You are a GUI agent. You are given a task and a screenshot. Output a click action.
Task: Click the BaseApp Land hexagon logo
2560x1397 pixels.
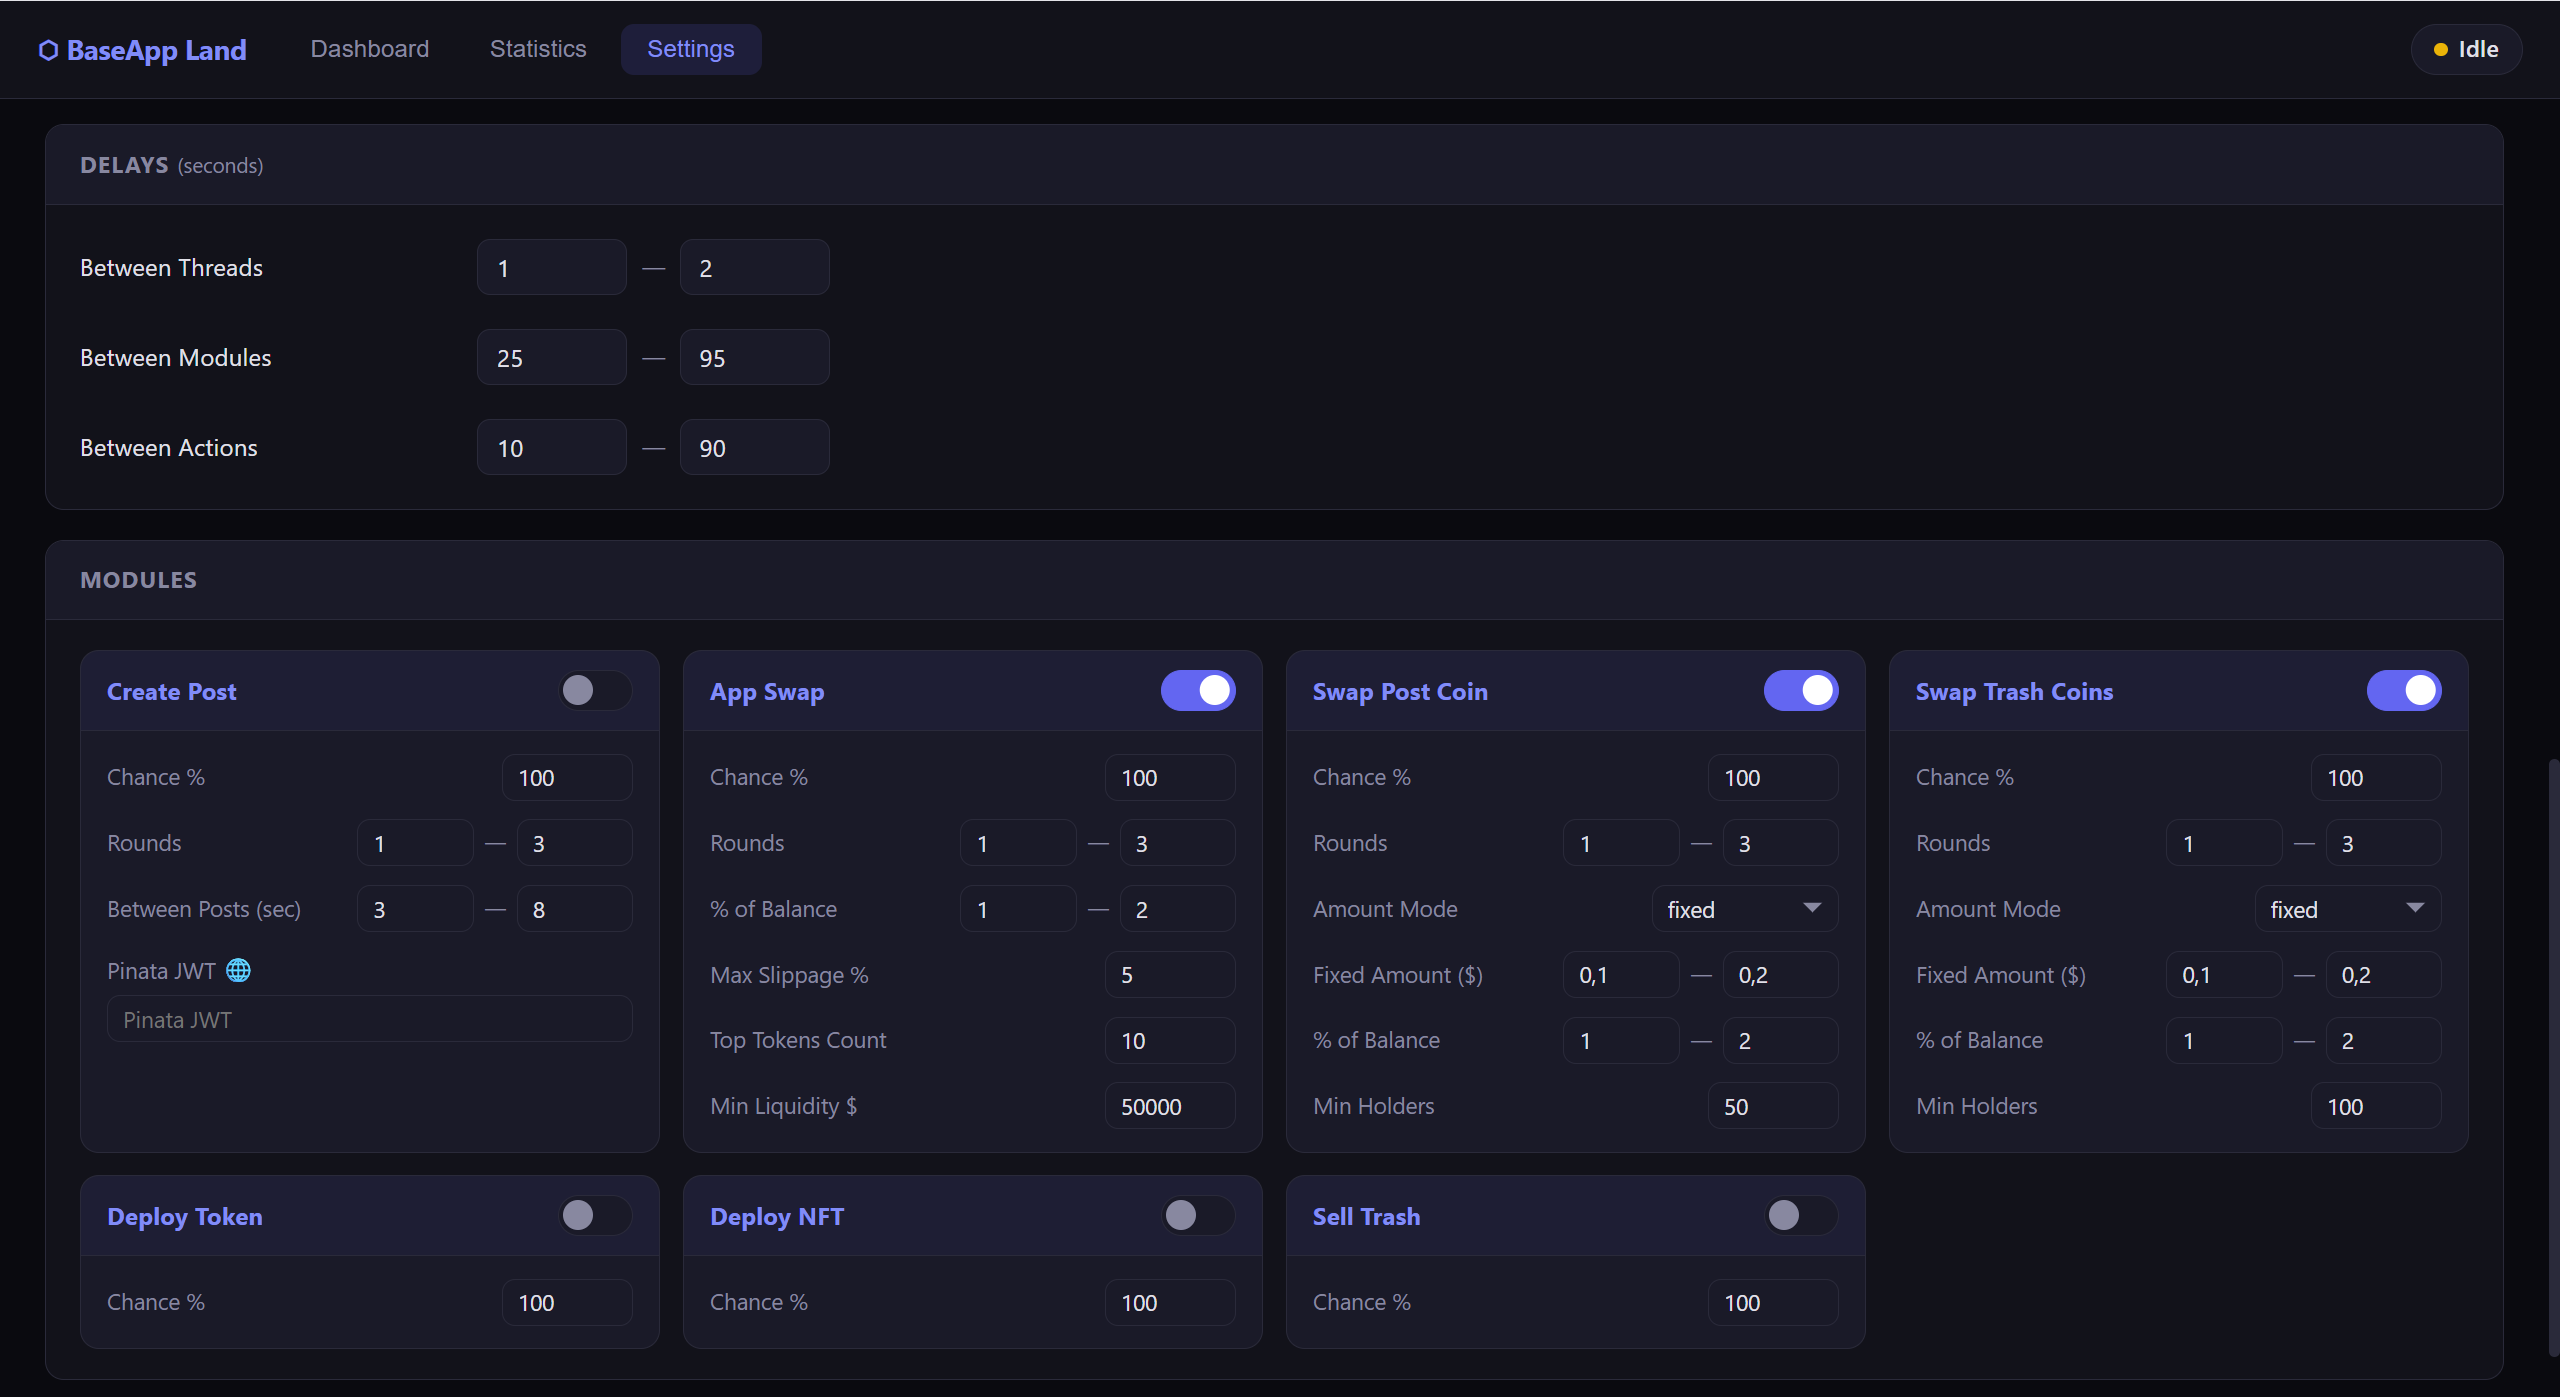coord(48,50)
